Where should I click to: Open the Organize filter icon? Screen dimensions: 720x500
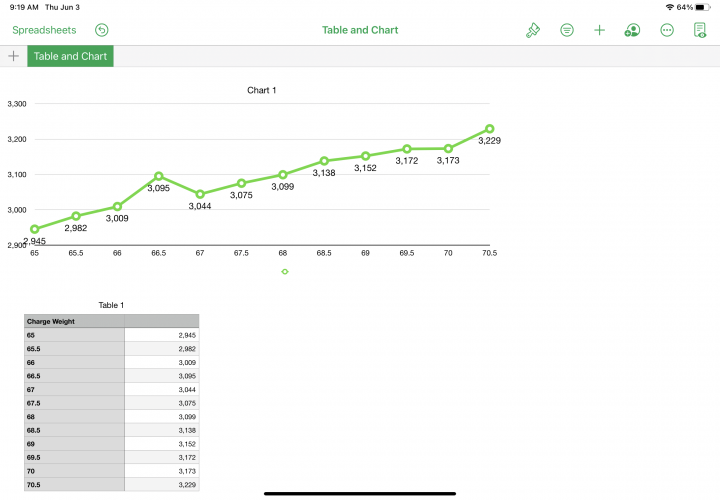(x=567, y=30)
